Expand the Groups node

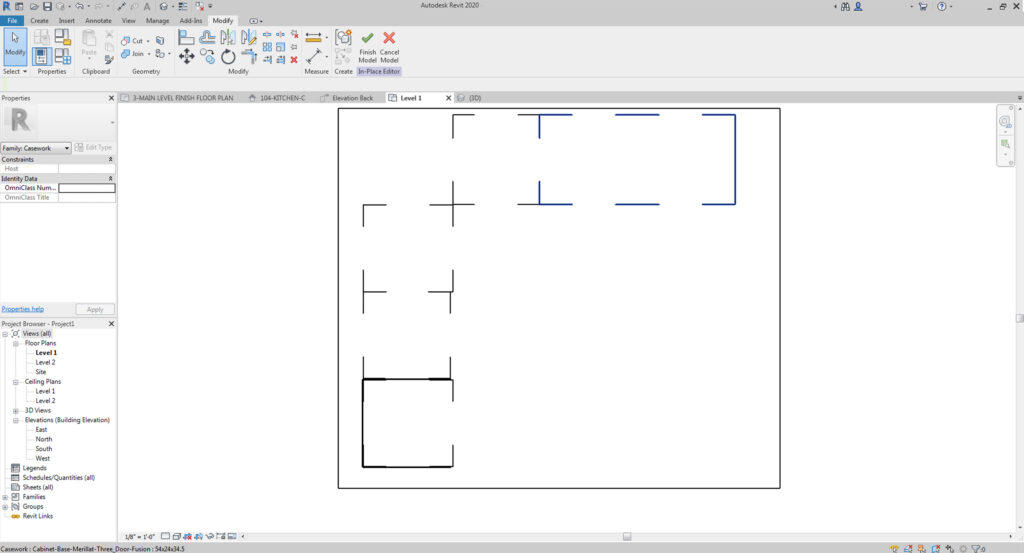[5, 507]
